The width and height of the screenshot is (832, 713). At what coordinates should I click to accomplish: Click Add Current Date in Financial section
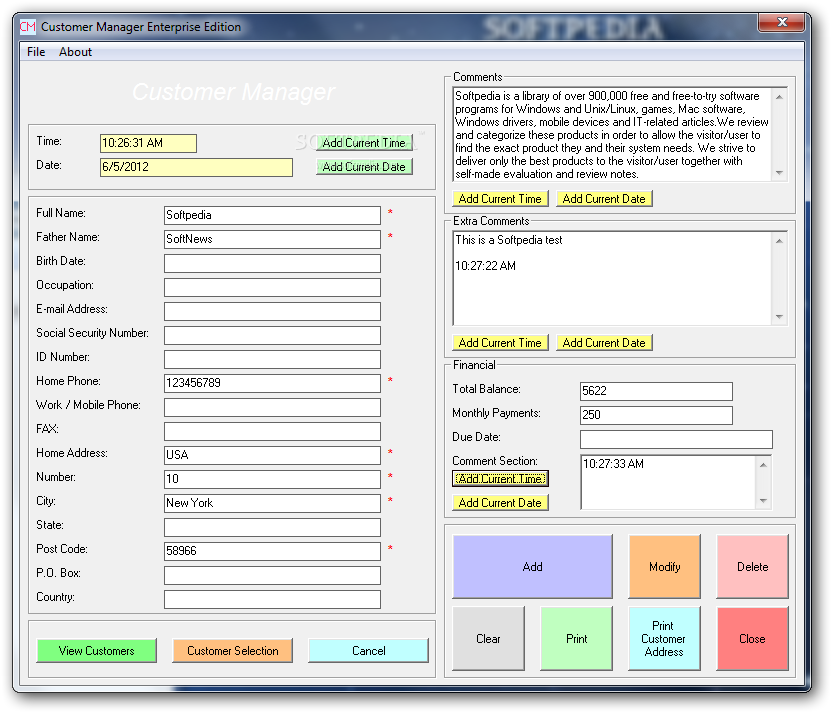(500, 502)
